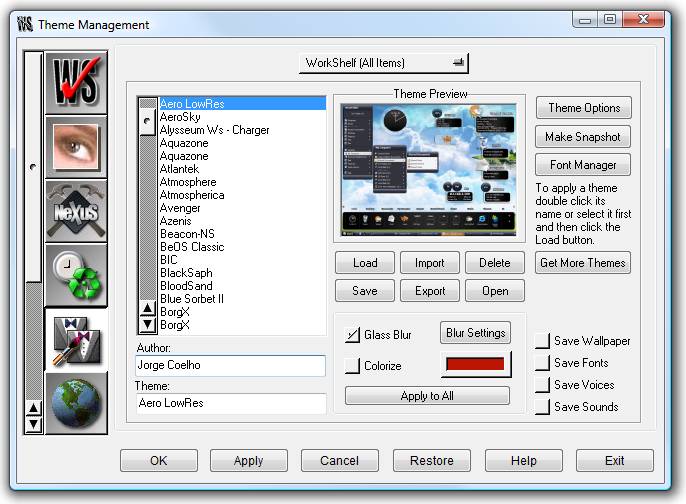Open Blur Settings
Image resolution: width=686 pixels, height=504 pixels.
pyautogui.click(x=476, y=333)
